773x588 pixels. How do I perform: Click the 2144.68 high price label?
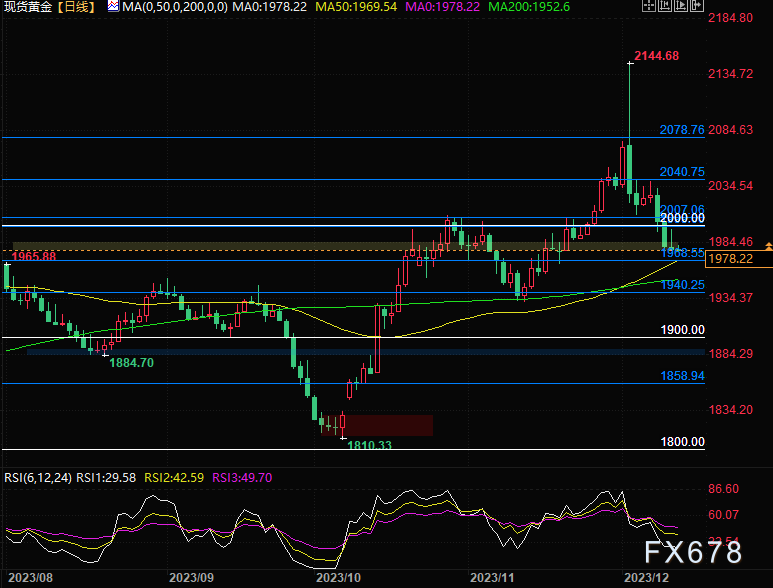(x=657, y=55)
